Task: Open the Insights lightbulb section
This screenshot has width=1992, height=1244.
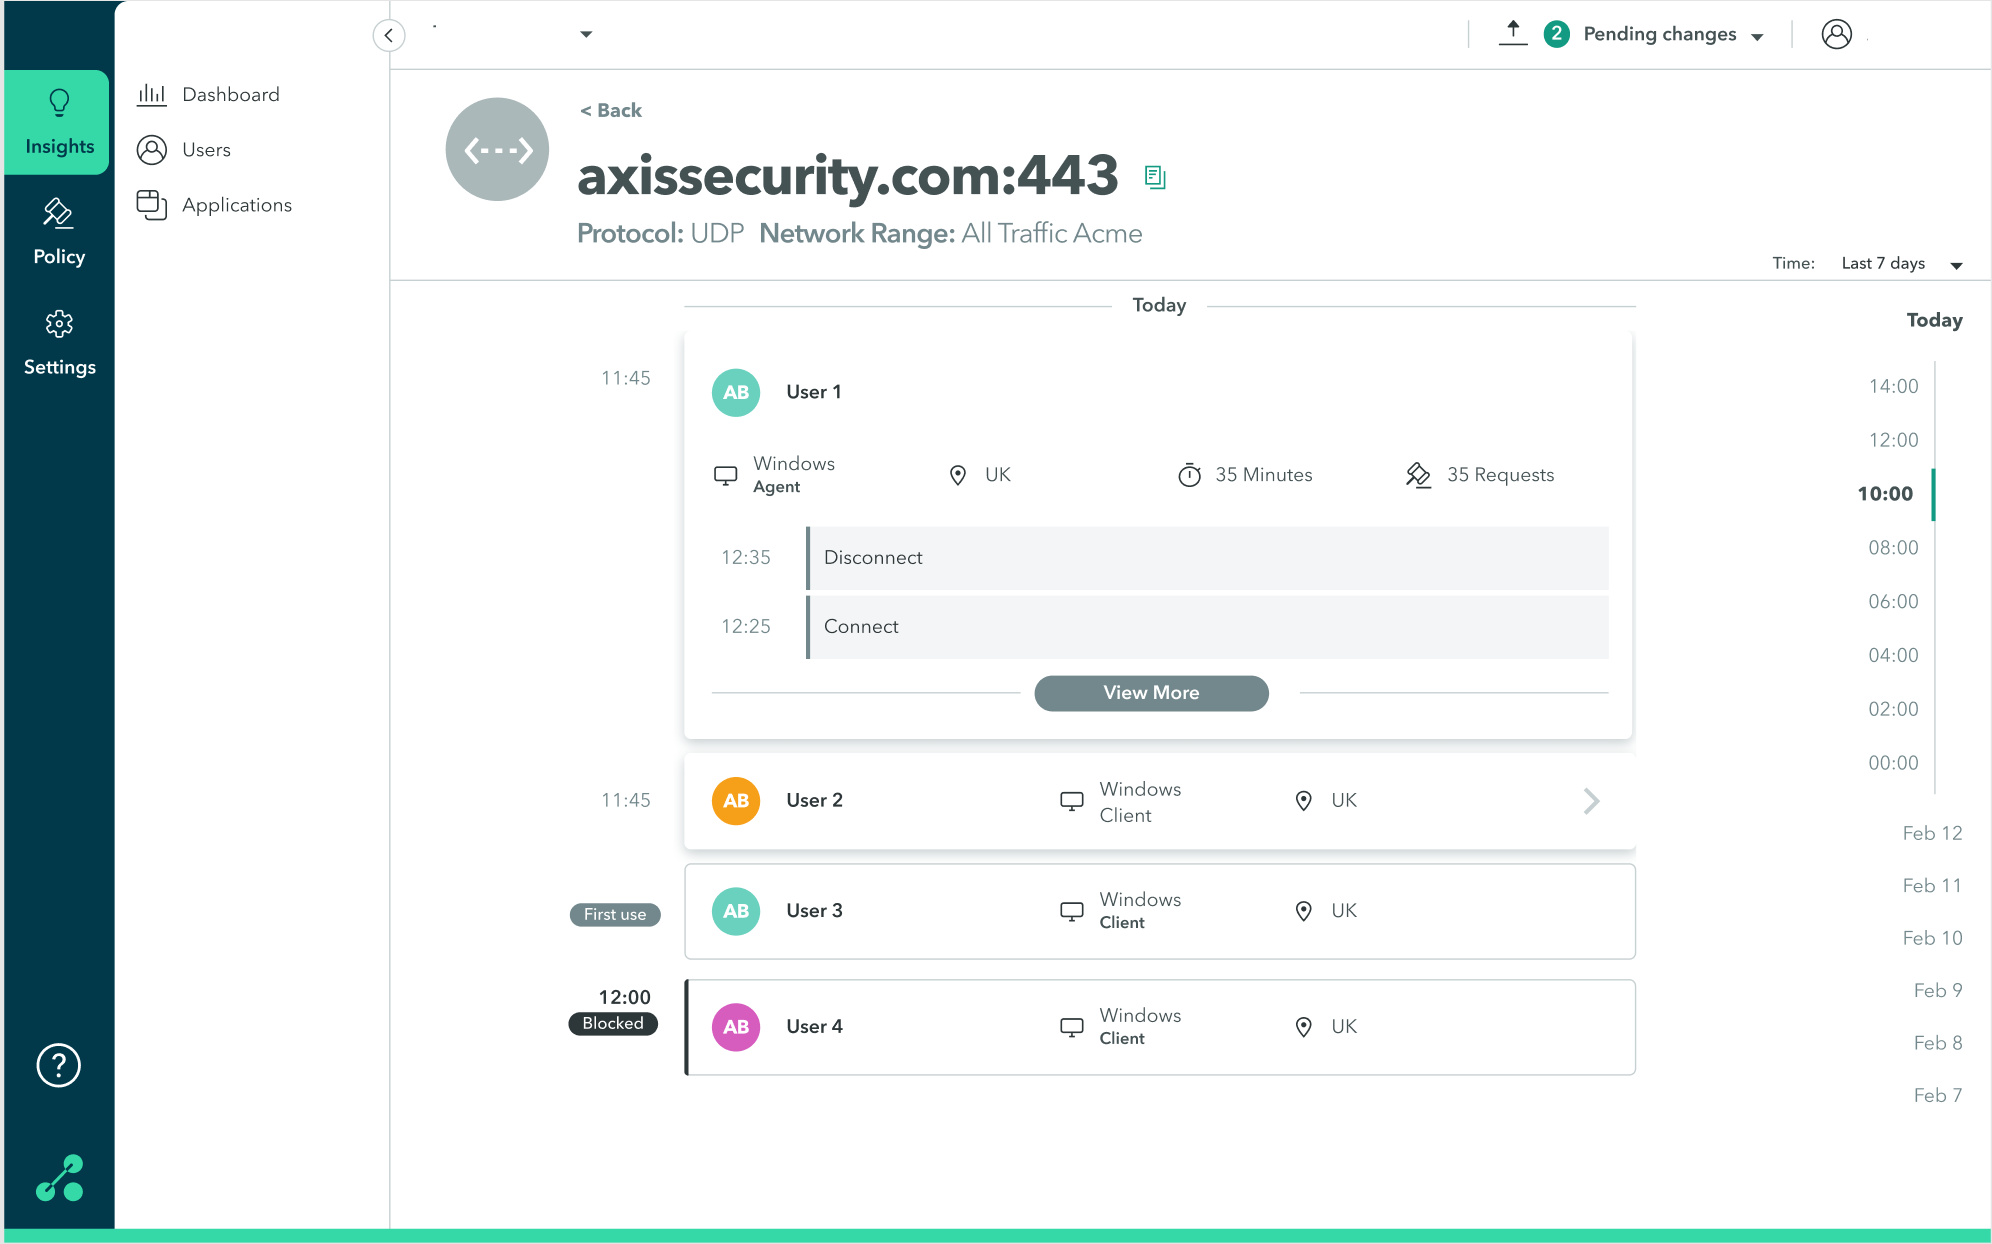Action: (x=59, y=122)
